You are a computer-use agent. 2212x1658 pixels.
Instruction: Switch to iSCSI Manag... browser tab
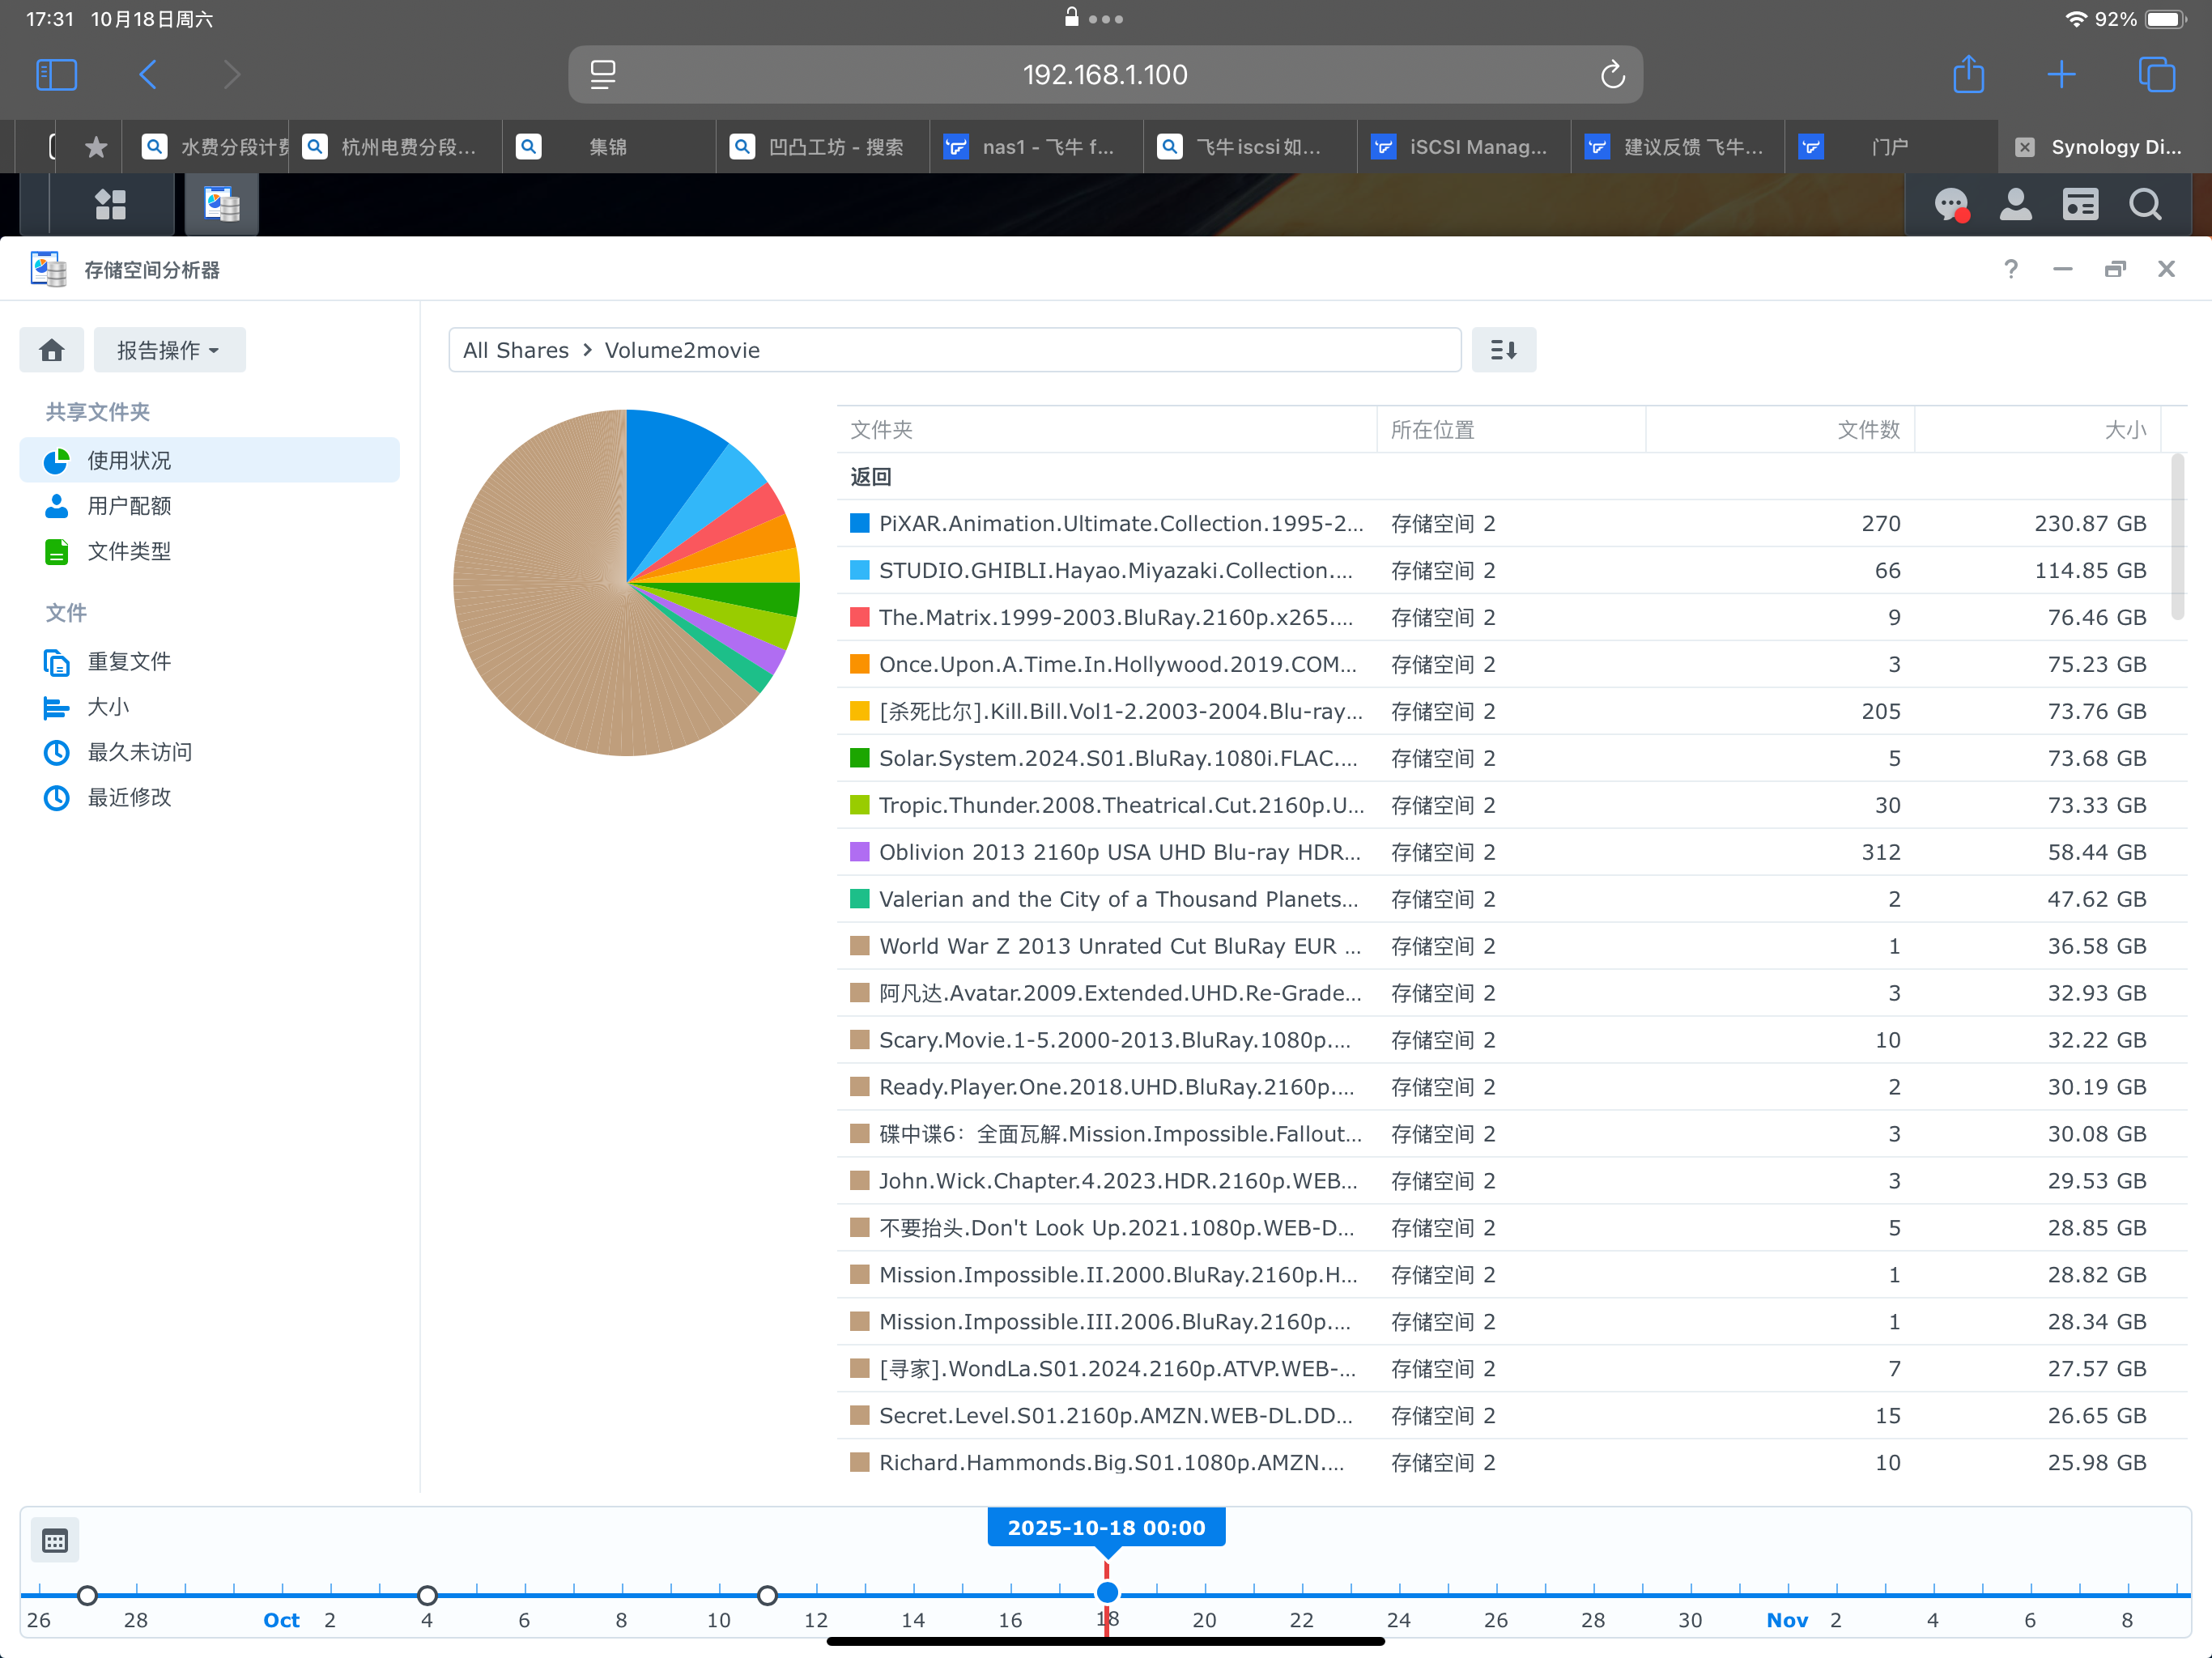1464,147
